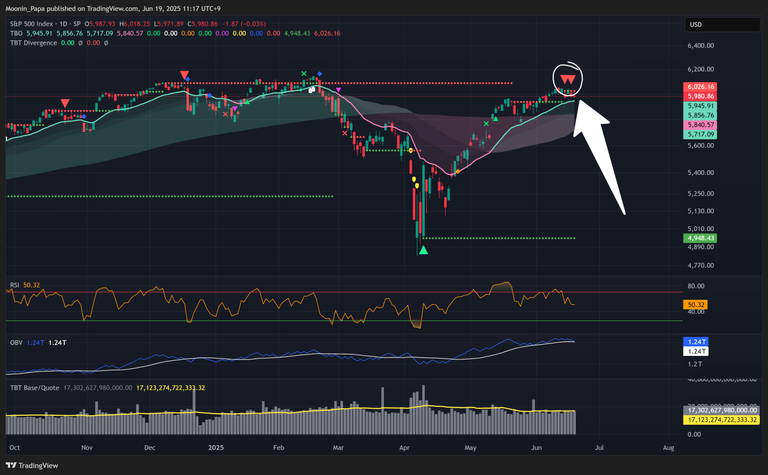Screen dimensions: 768x475
Task: Click the Dec label on the time axis
Action: 149,448
